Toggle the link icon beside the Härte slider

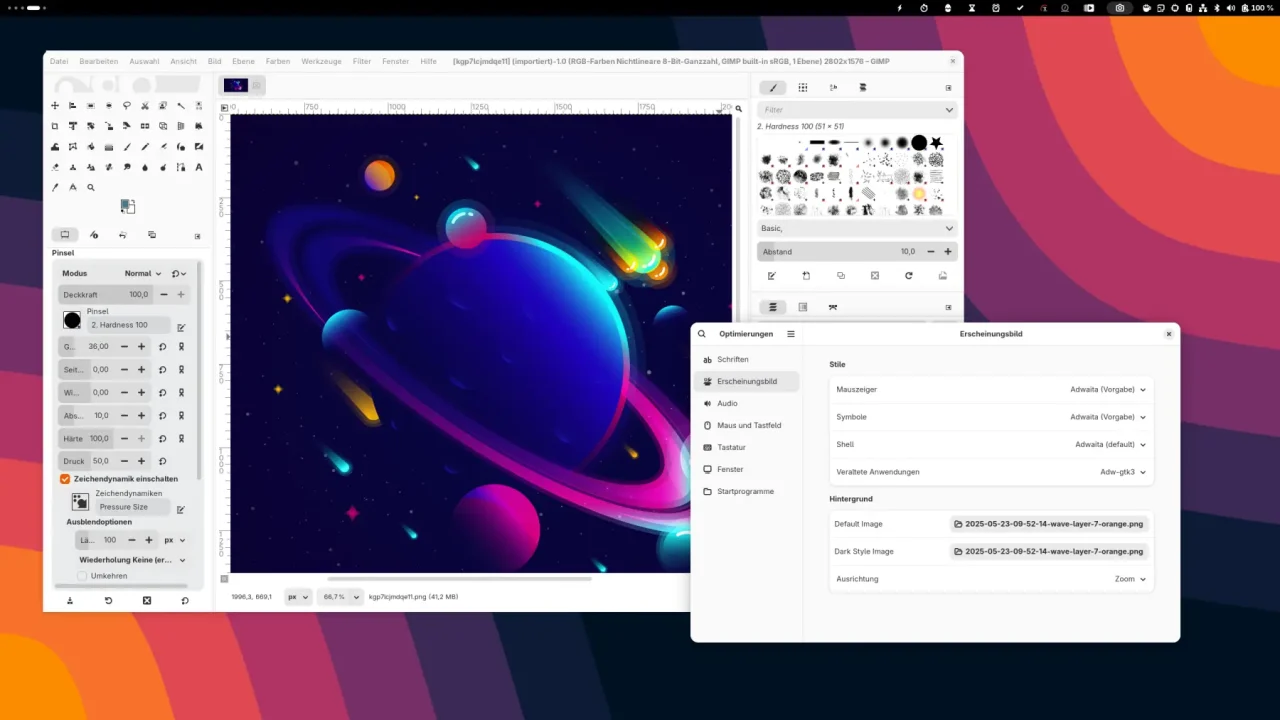pos(181,439)
